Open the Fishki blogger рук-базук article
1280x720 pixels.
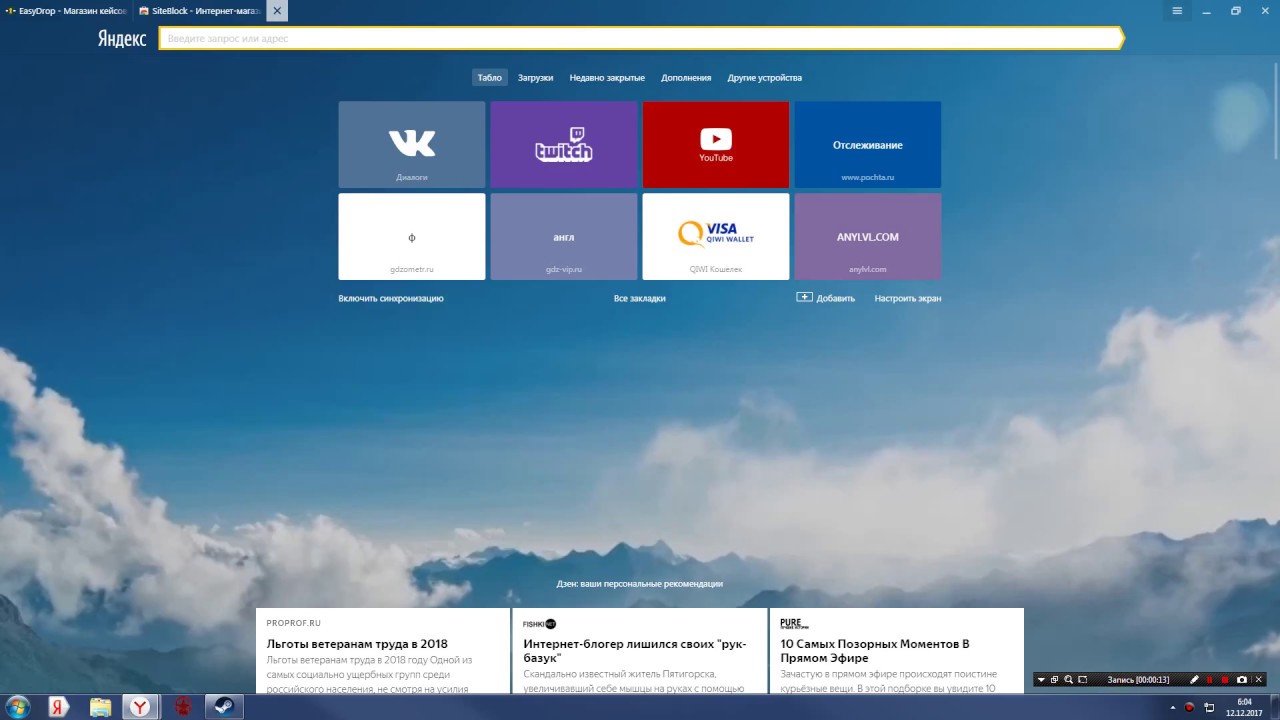pos(640,651)
